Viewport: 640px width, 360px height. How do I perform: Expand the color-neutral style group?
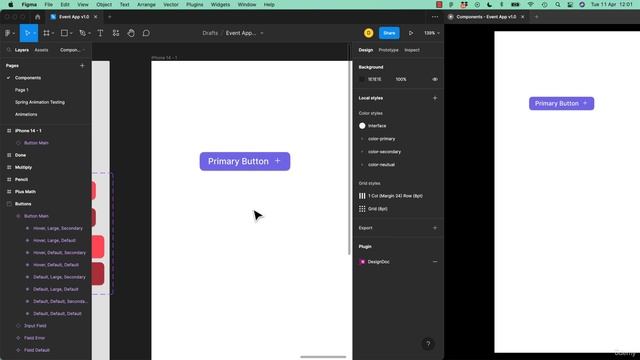click(x=362, y=164)
